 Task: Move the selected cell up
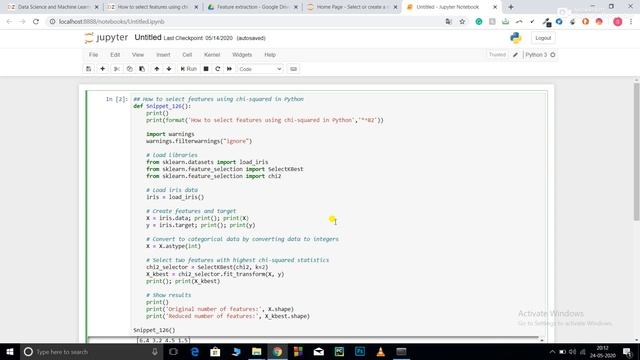tap(157, 69)
